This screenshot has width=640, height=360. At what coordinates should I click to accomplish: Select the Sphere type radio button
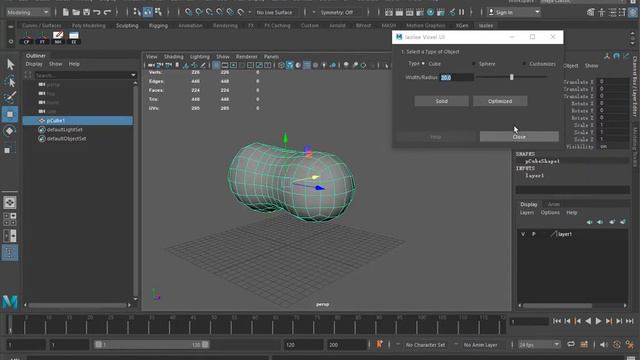(473, 64)
